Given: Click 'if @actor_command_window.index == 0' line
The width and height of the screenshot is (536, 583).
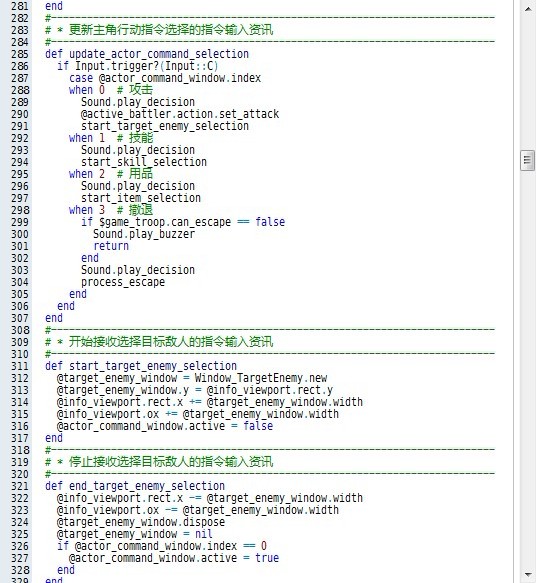Looking at the screenshot, I should click(x=162, y=546).
